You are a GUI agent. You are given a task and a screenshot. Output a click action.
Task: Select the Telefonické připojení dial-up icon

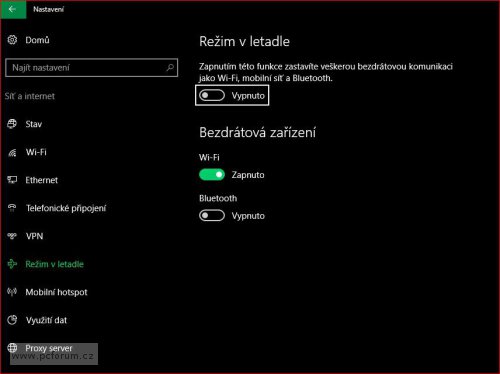coord(12,208)
